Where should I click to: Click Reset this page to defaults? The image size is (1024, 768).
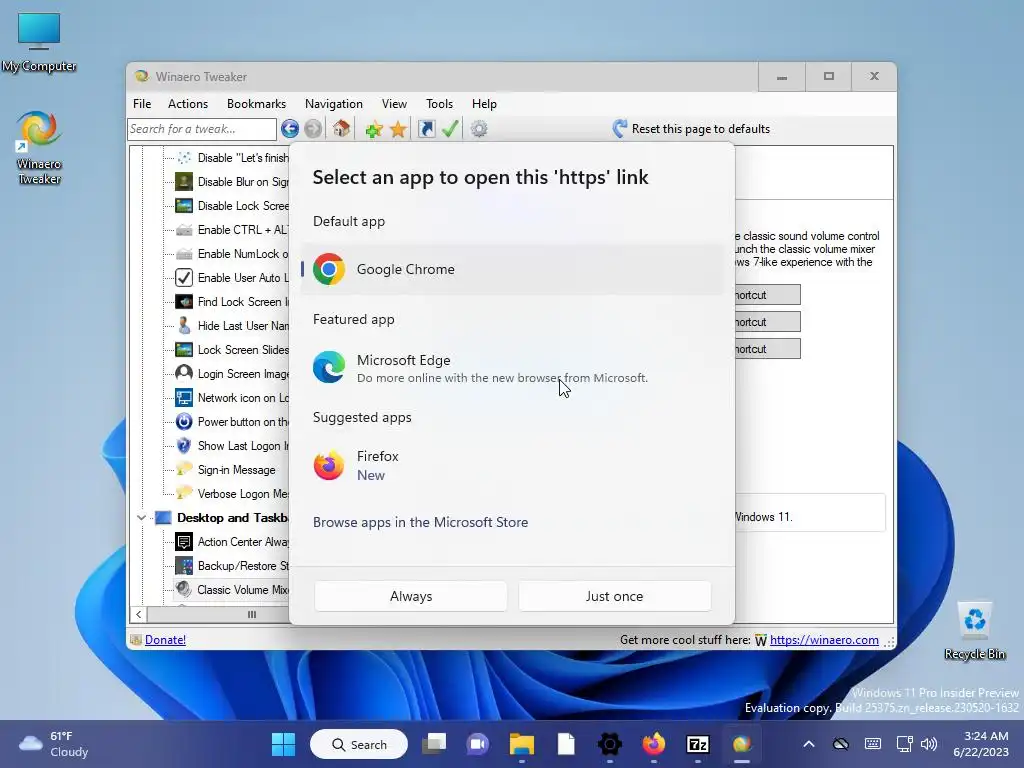[692, 129]
